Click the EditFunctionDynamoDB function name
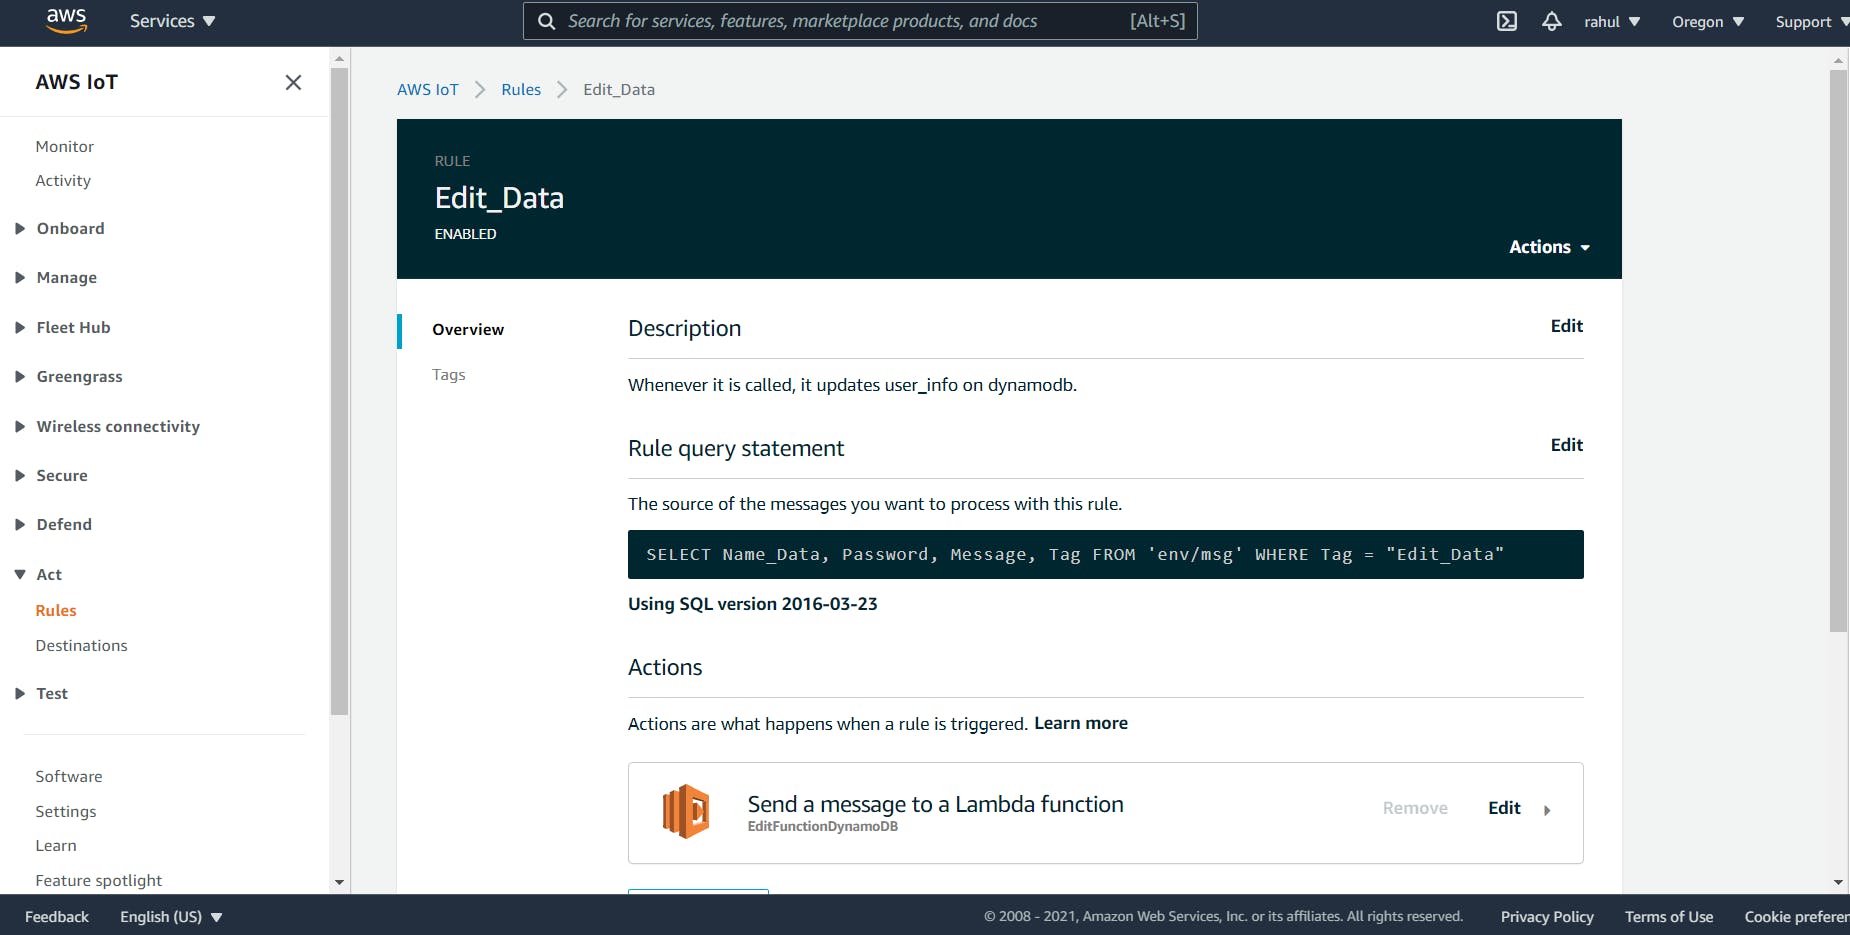The width and height of the screenshot is (1850, 935). 822,827
